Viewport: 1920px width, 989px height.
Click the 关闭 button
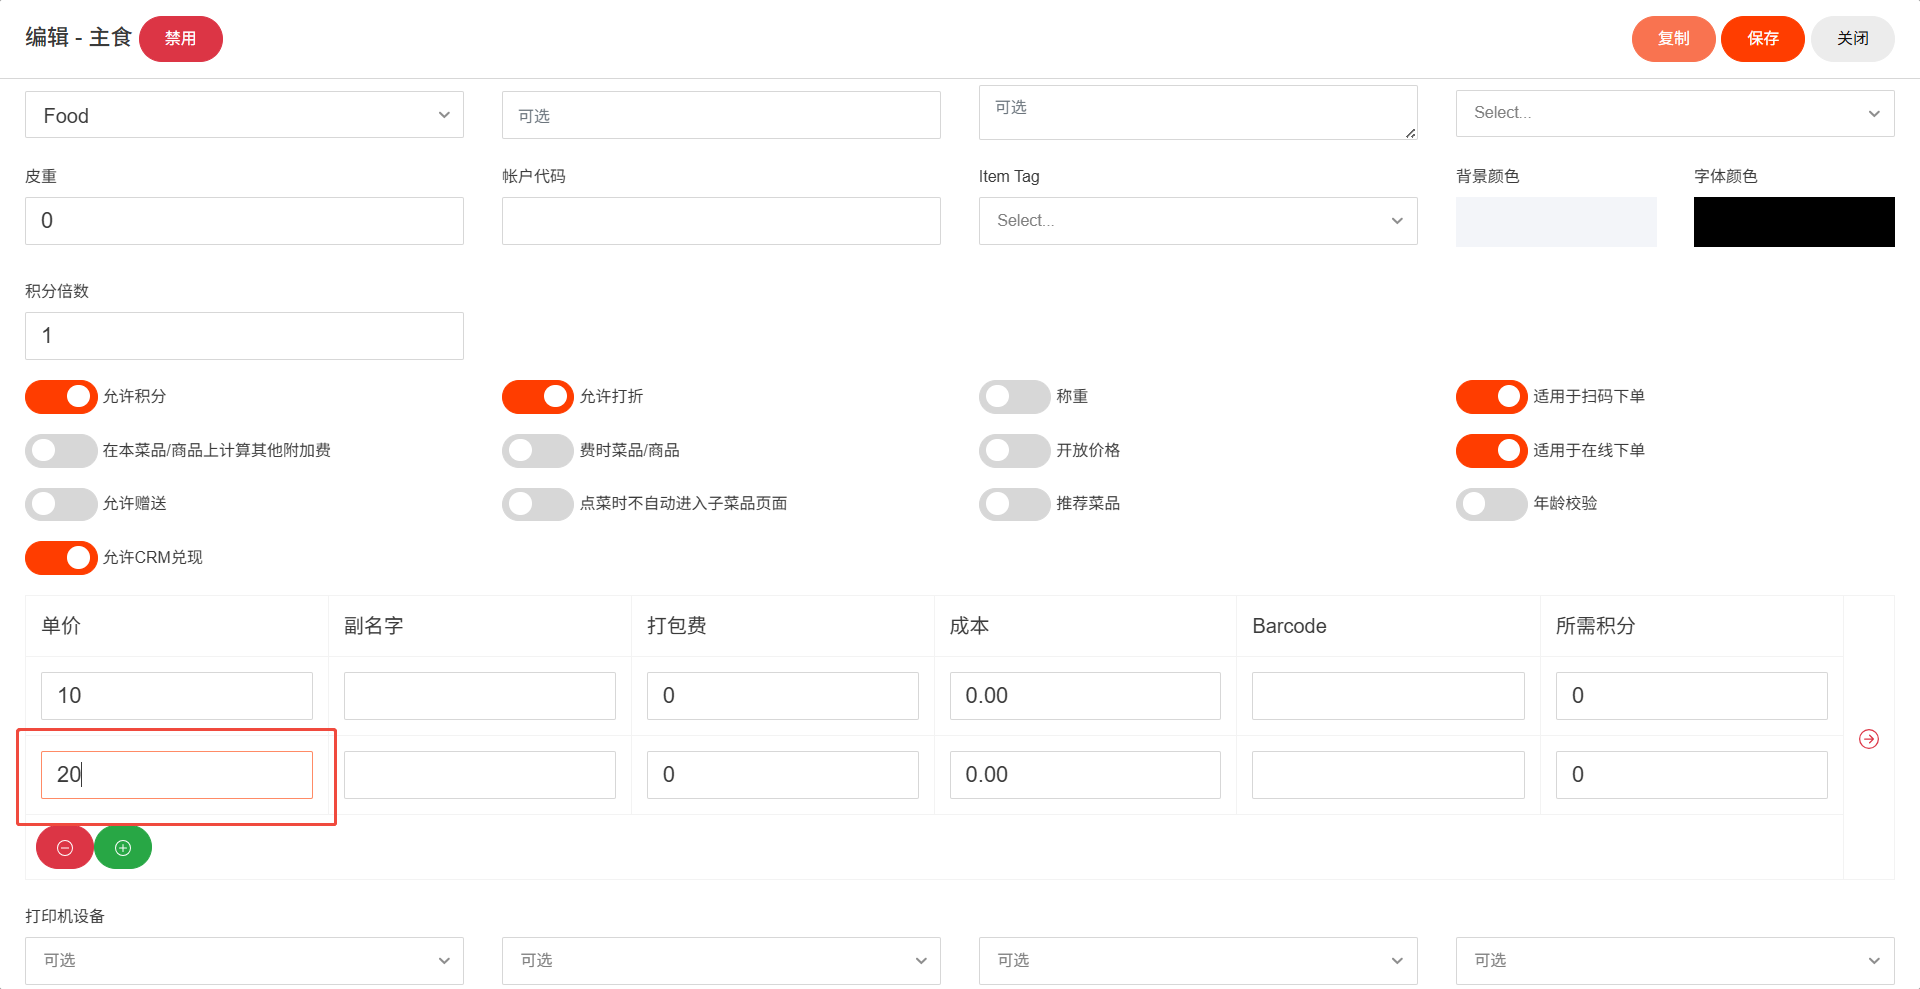coord(1852,39)
